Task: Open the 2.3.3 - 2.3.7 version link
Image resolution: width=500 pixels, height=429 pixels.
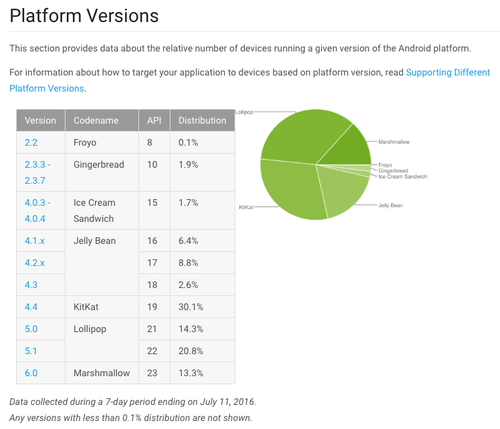Action: [37, 173]
